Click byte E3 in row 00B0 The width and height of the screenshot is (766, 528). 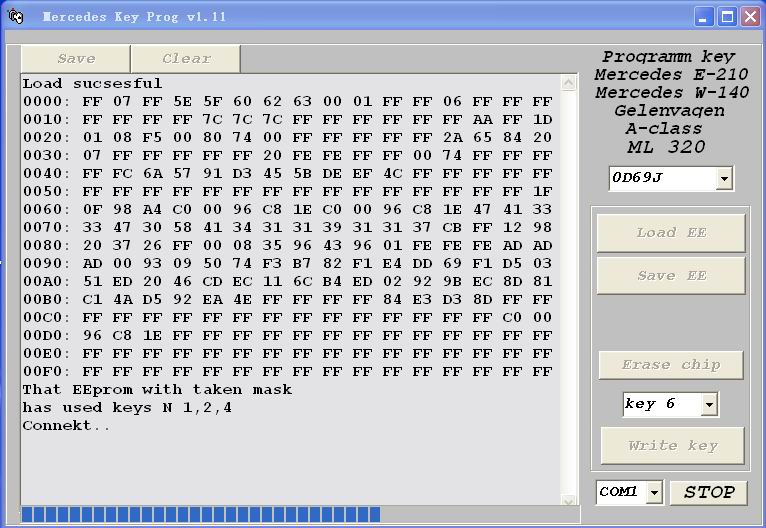pos(422,299)
